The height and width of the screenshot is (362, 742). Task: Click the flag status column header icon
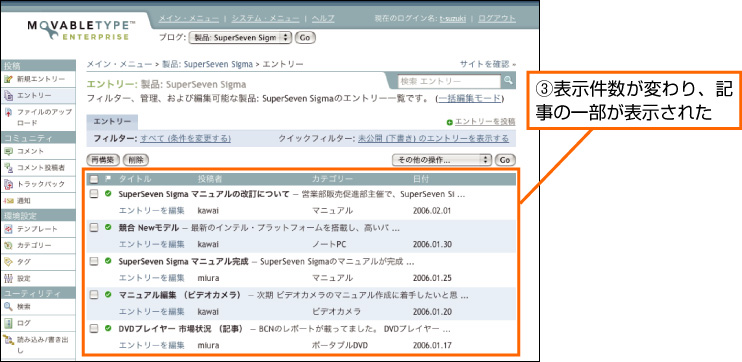pos(107,179)
